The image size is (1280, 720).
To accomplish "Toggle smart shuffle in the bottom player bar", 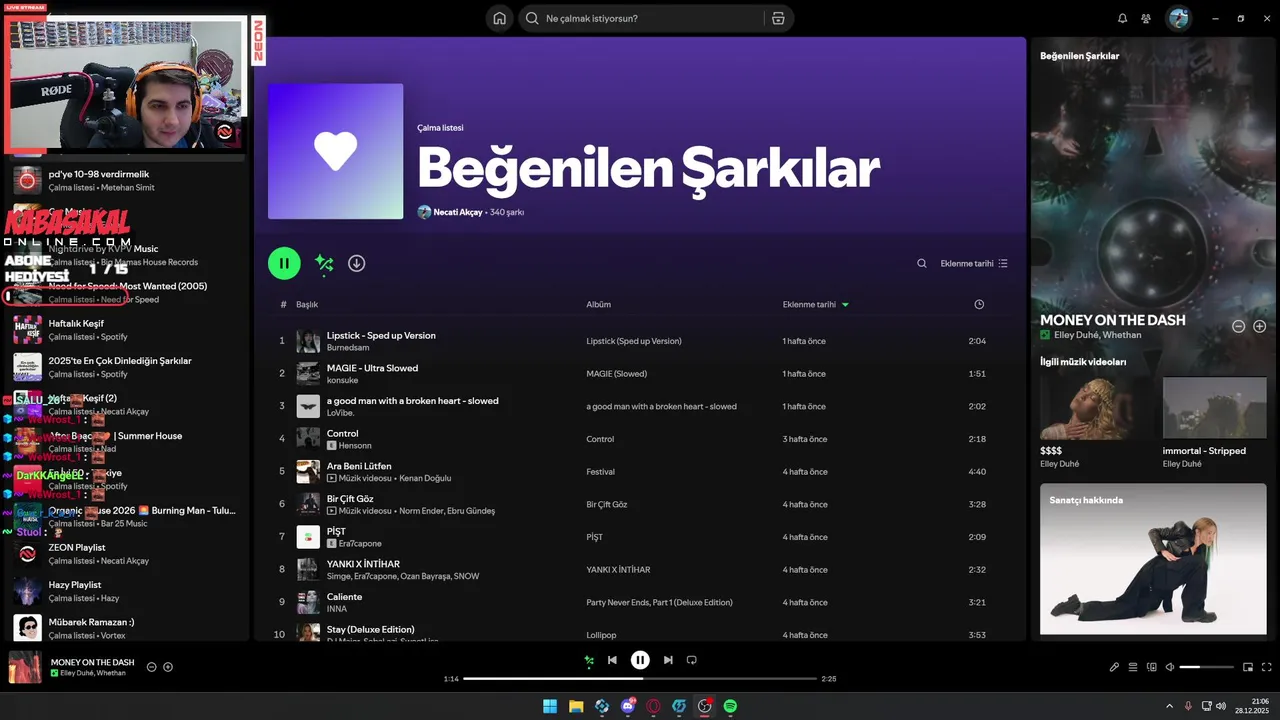I will tap(588, 660).
